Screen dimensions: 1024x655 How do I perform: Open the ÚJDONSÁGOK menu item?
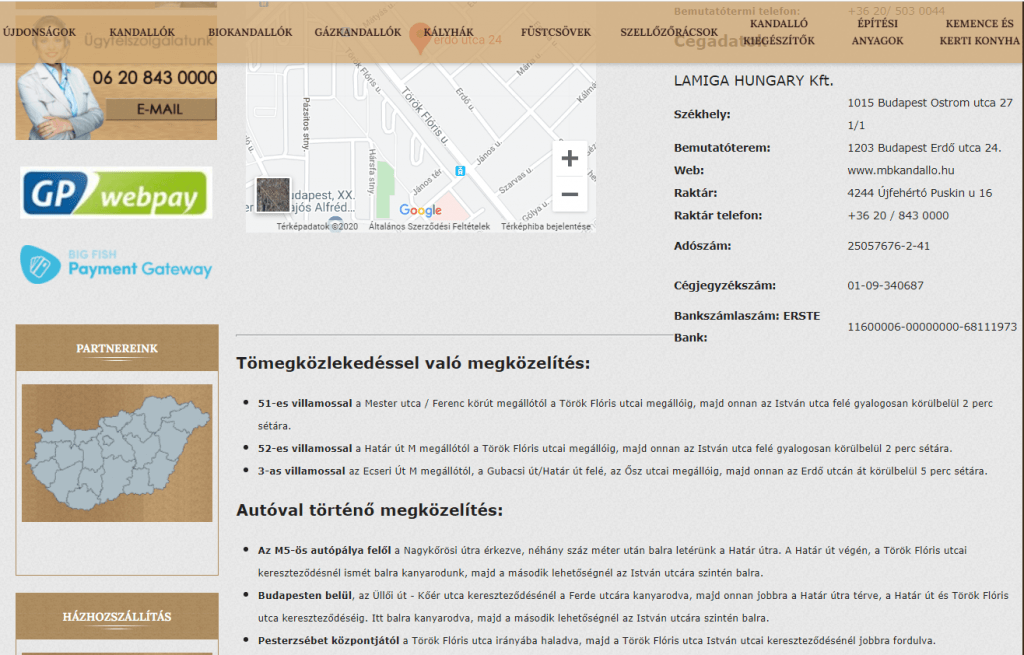(x=39, y=32)
